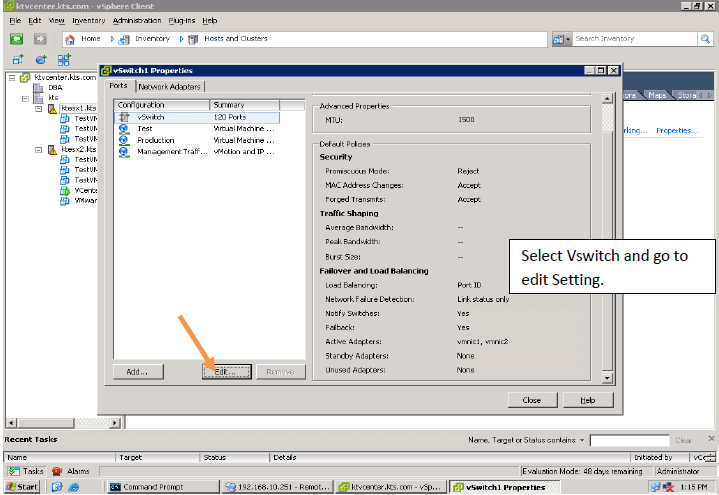
Task: Click the ktesx1 host warning icon
Action: click(52, 109)
